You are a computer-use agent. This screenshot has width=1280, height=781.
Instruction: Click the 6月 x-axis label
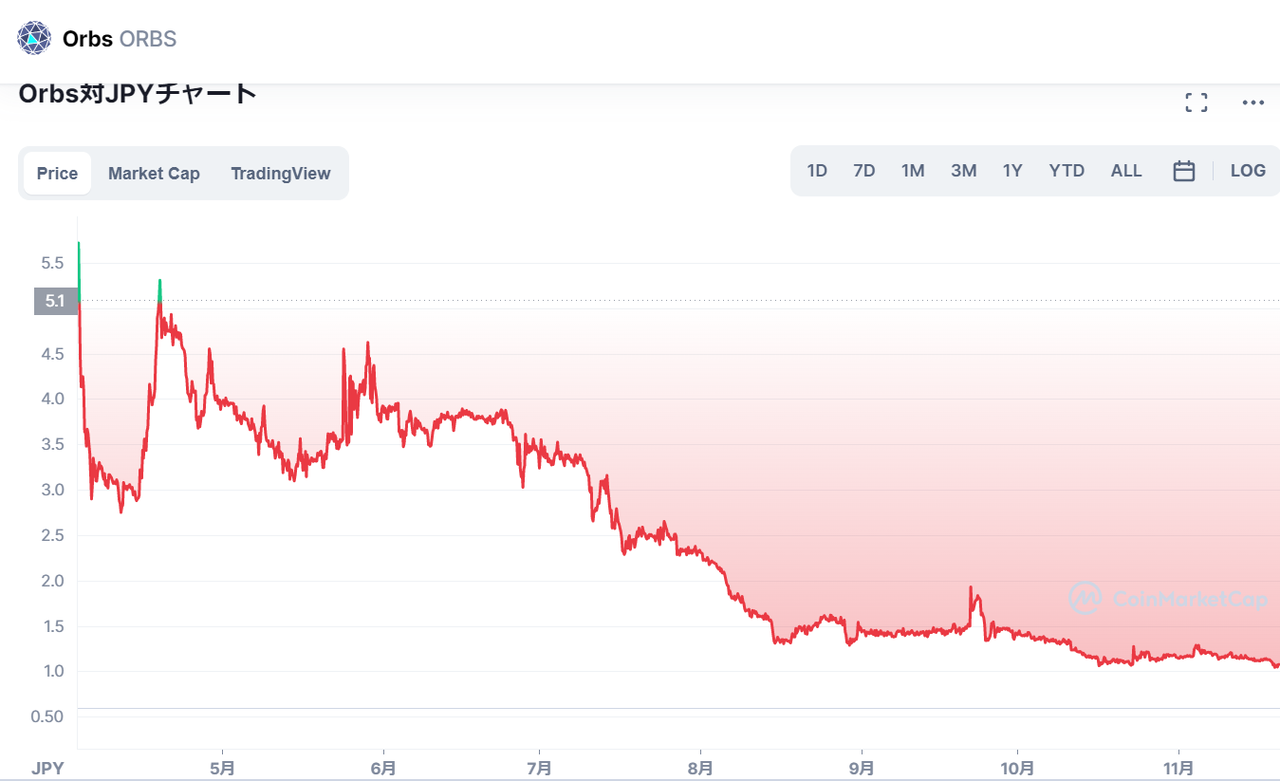pyautogui.click(x=383, y=768)
